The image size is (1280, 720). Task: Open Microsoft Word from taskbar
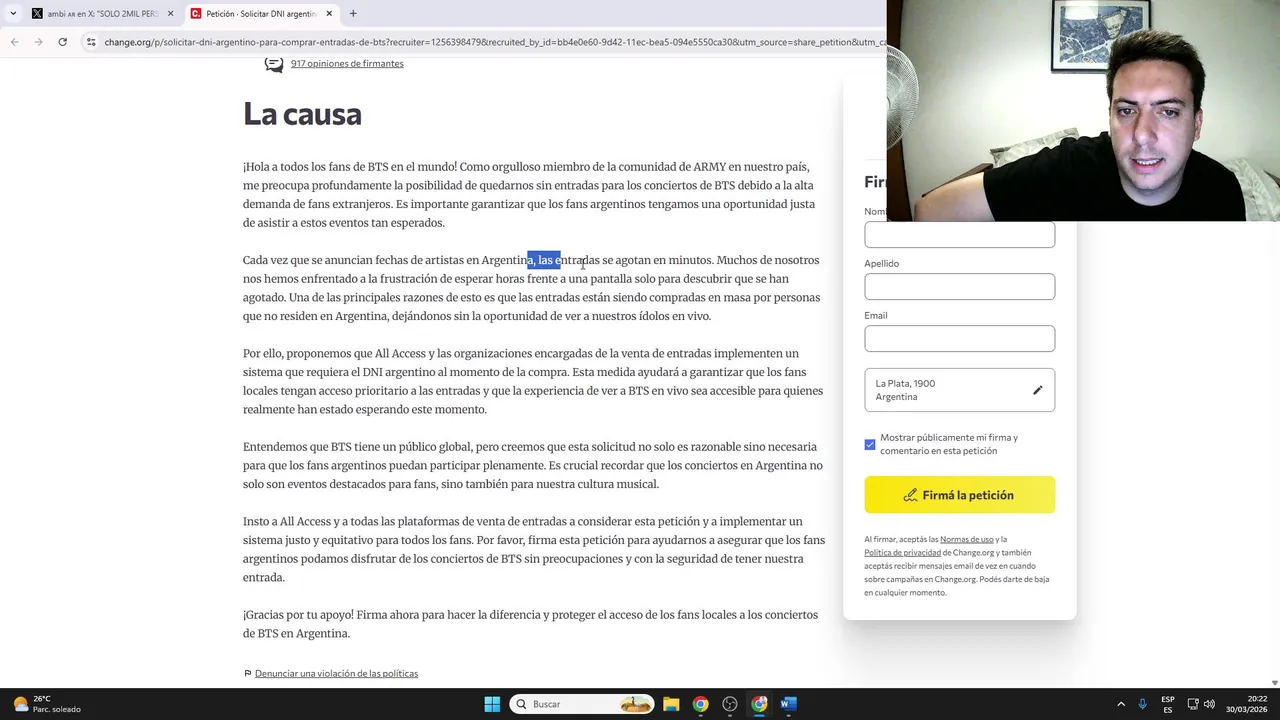point(788,704)
